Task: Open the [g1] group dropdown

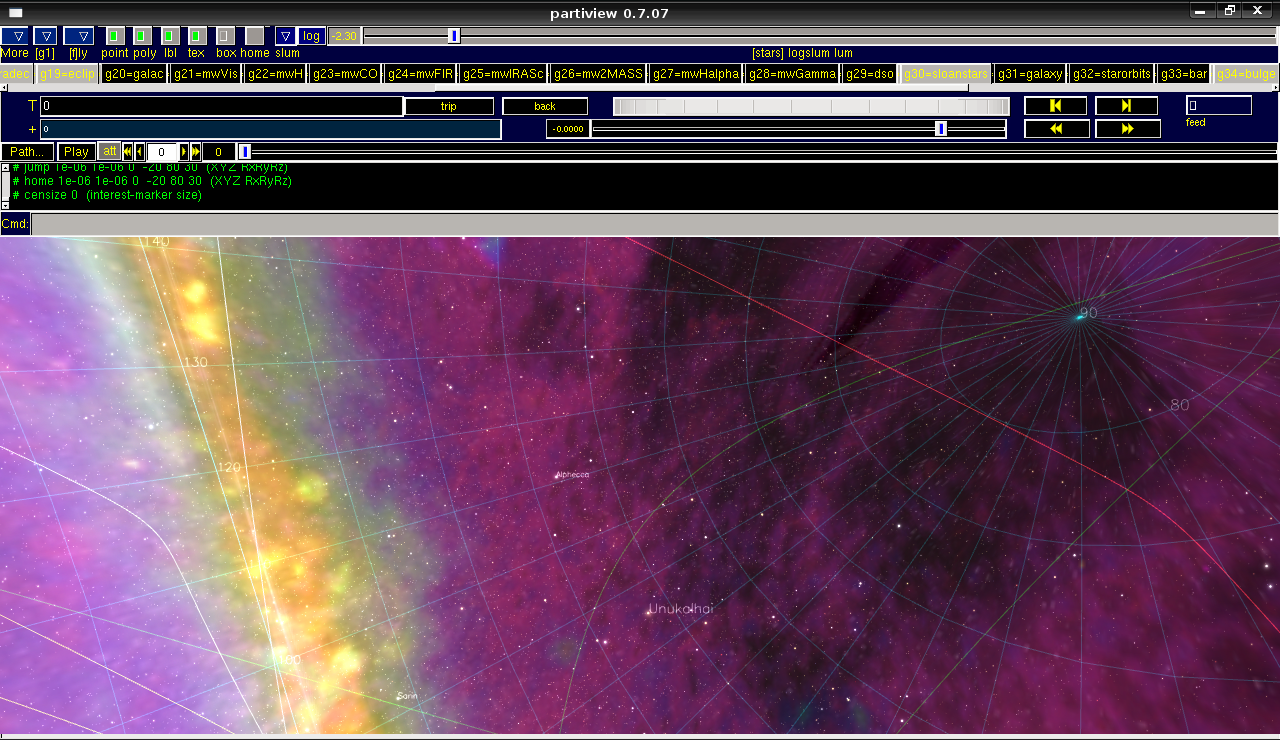Action: [x=46, y=36]
